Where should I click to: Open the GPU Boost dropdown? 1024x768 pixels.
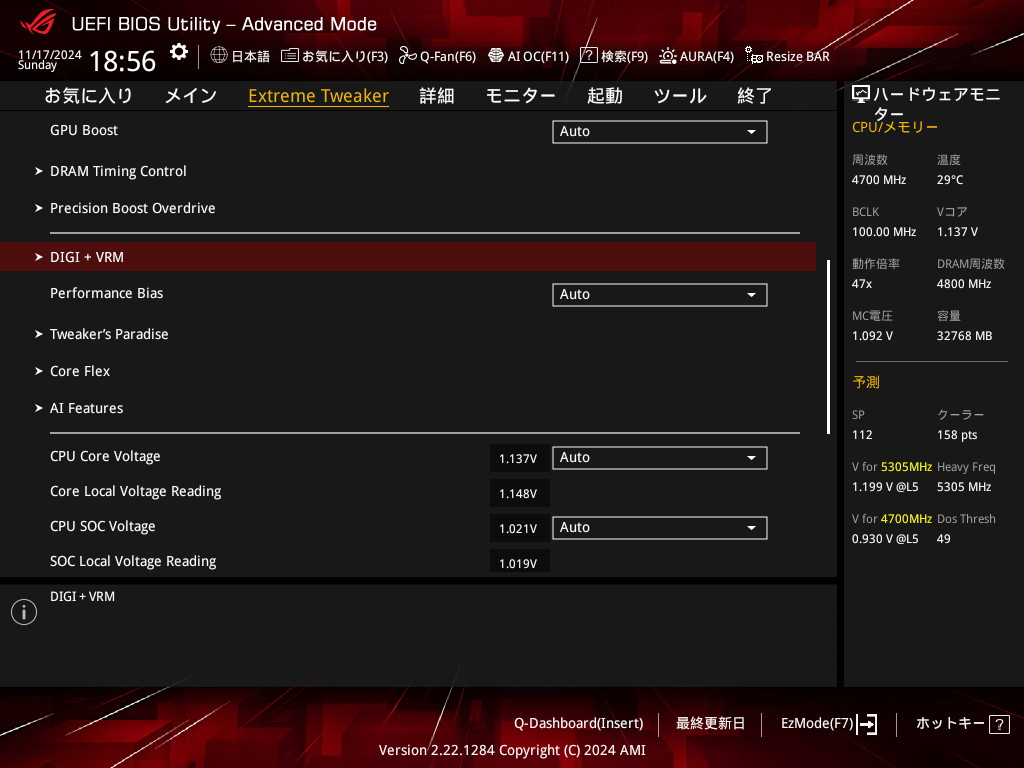[x=660, y=131]
